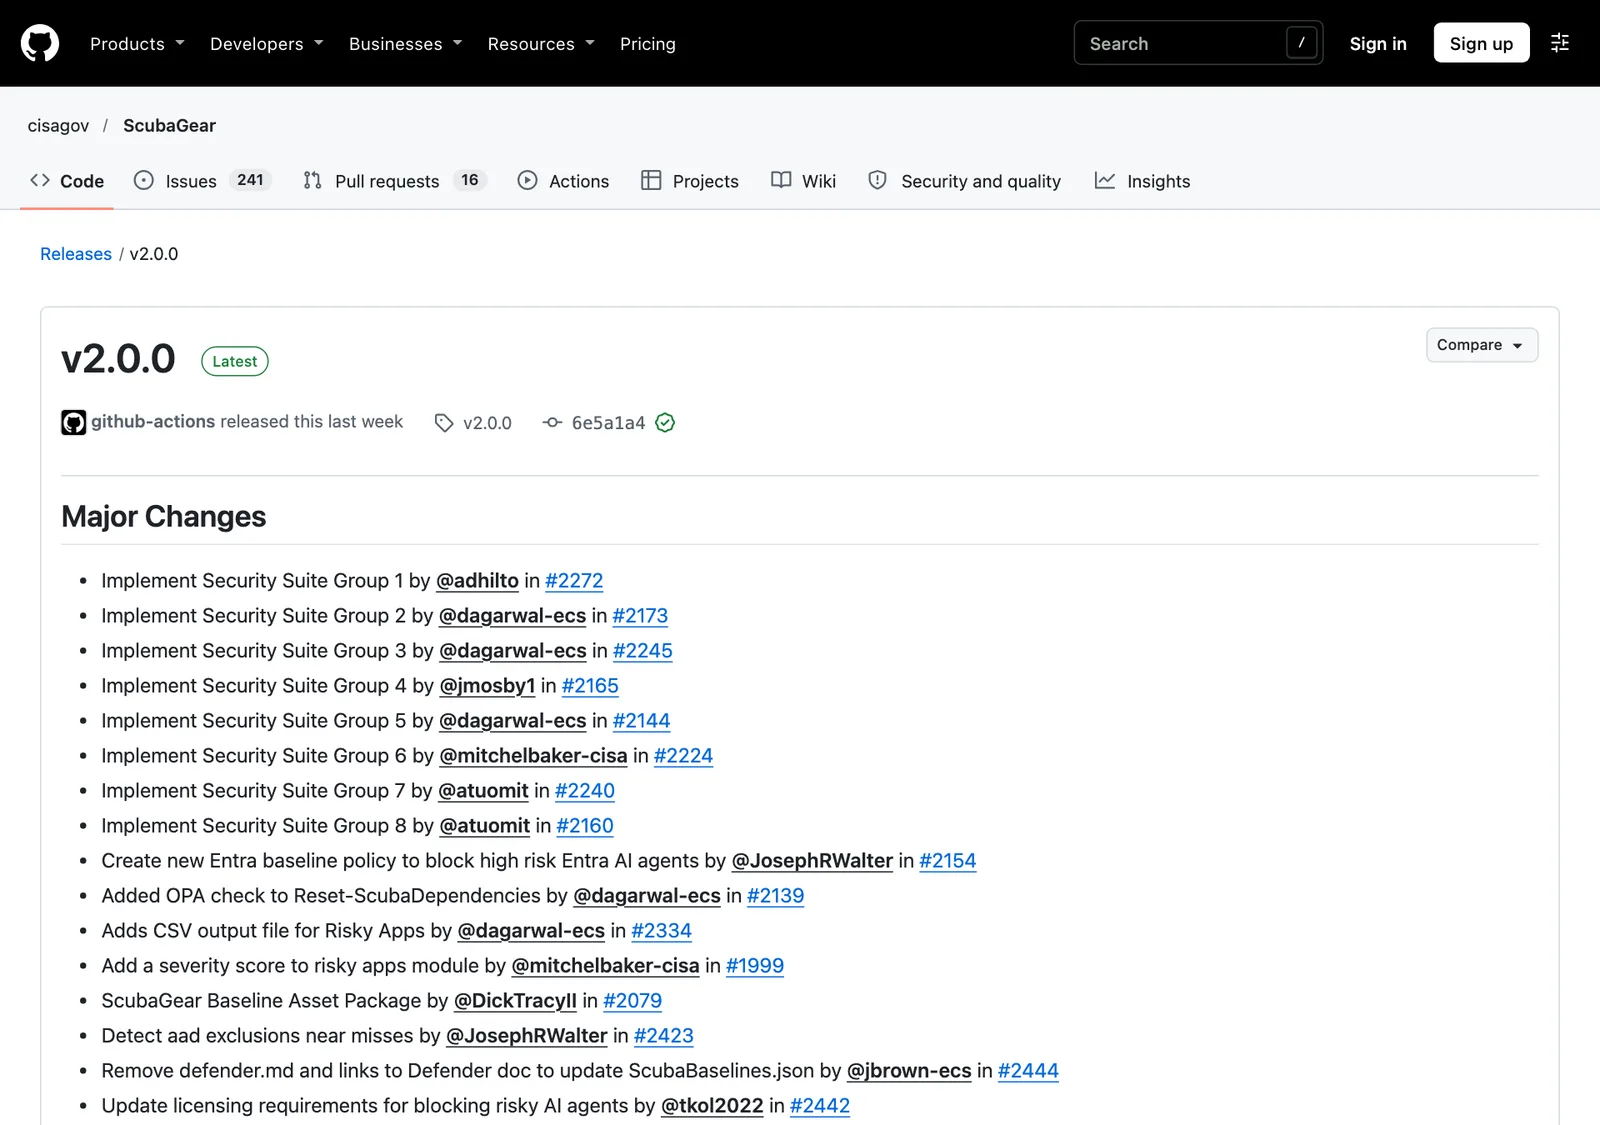This screenshot has width=1600, height=1125.
Task: Open the ScubaGear repository link
Action: tap(169, 126)
